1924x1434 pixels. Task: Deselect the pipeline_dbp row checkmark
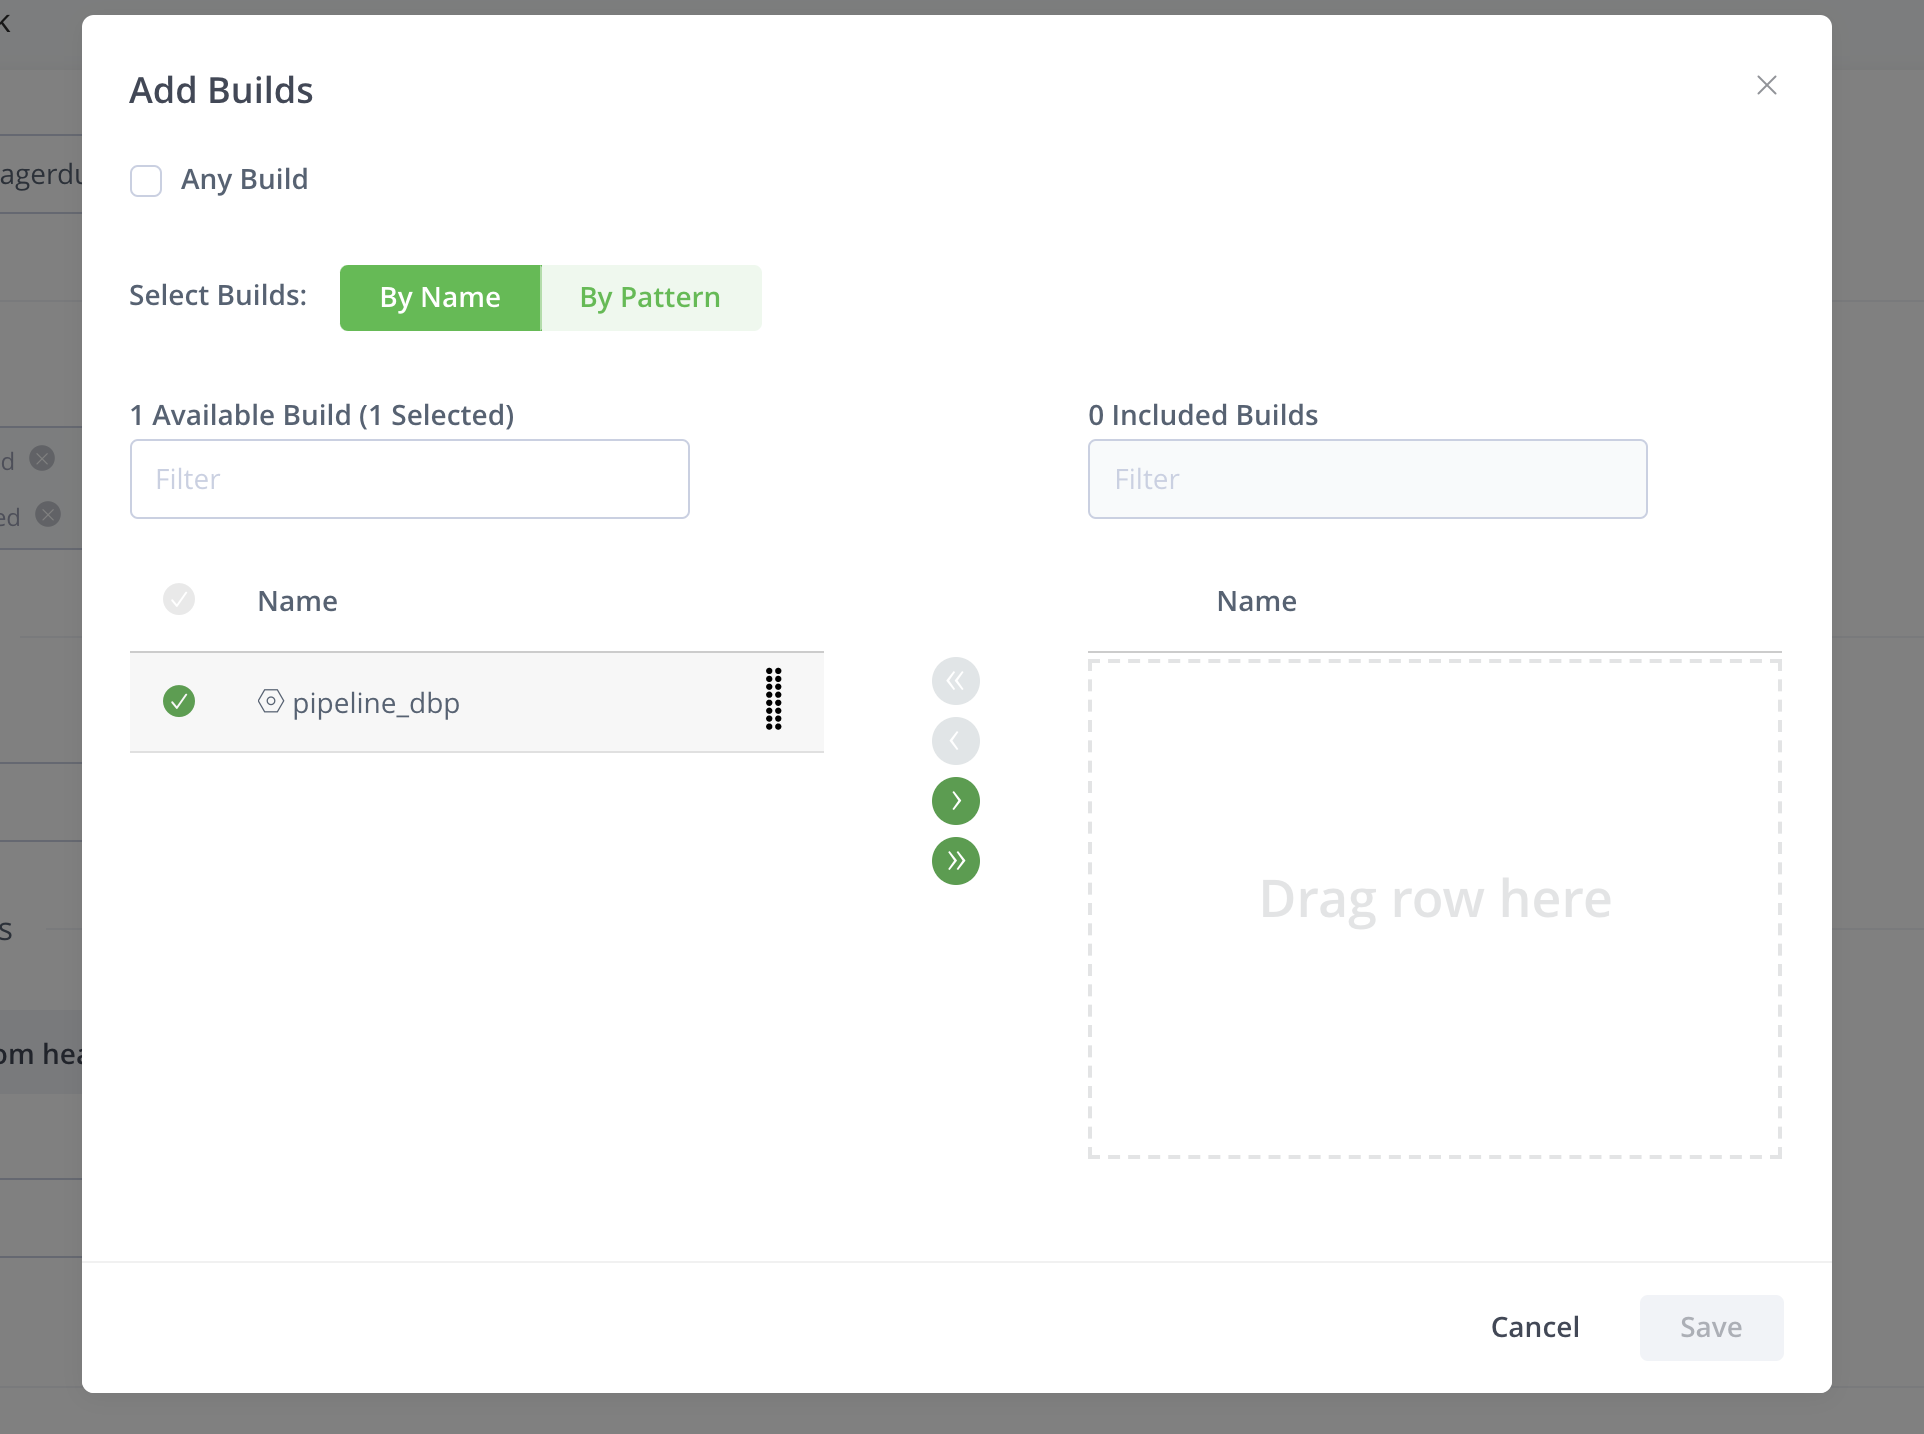(179, 701)
